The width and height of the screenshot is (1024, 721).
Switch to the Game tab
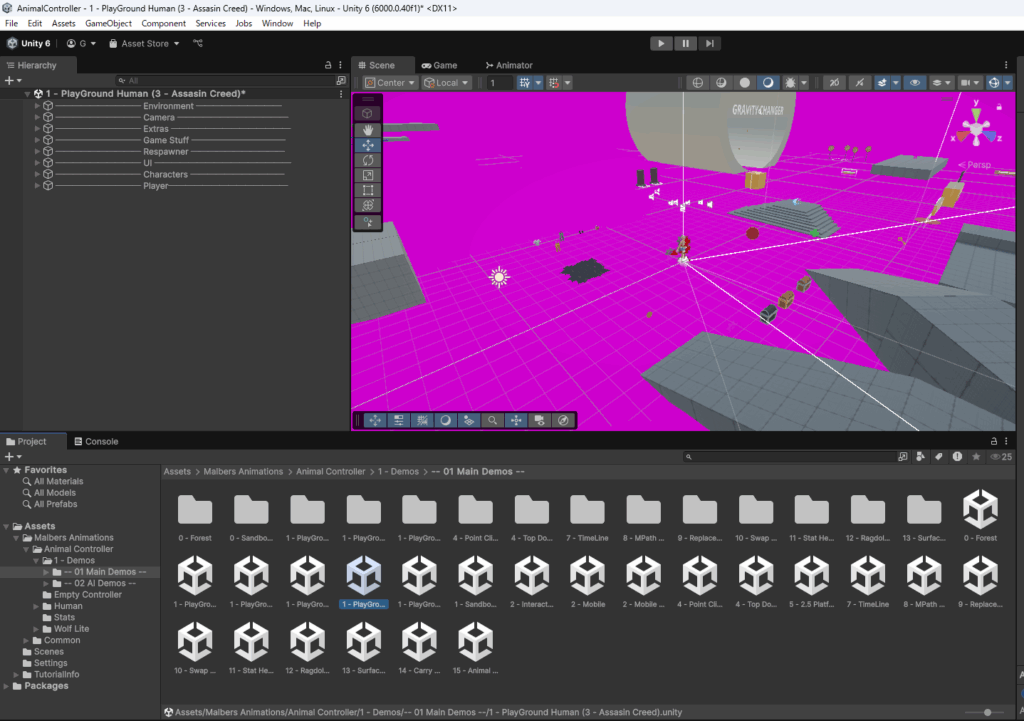coord(439,65)
